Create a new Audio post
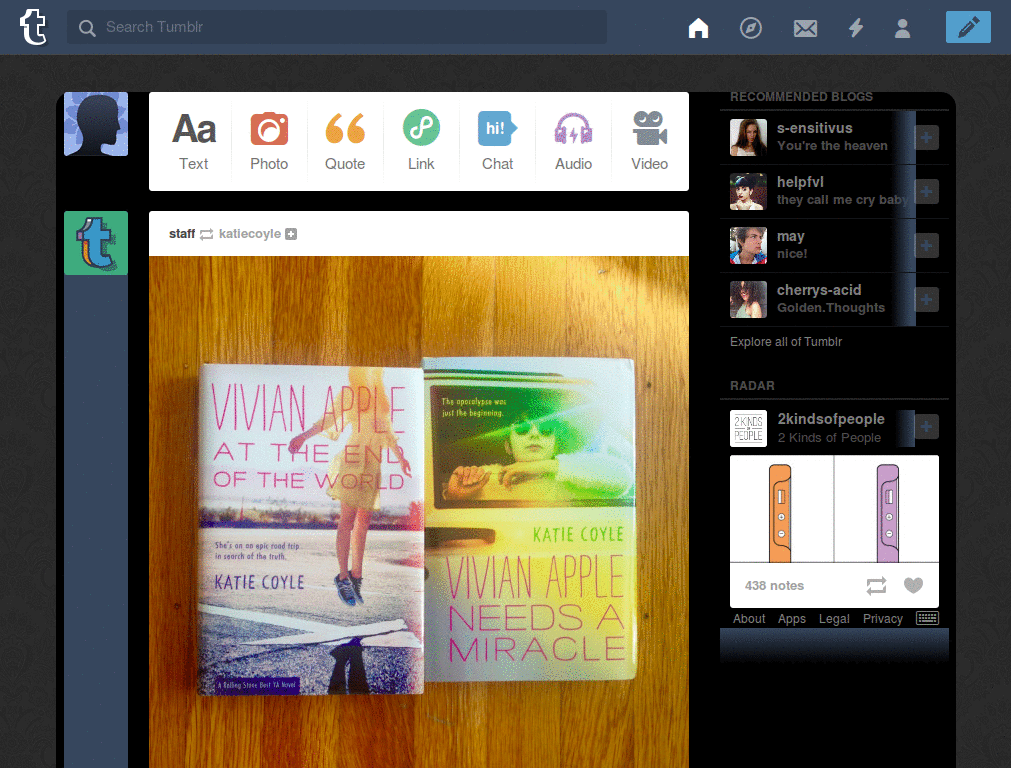Image resolution: width=1024 pixels, height=768 pixels. 573,141
